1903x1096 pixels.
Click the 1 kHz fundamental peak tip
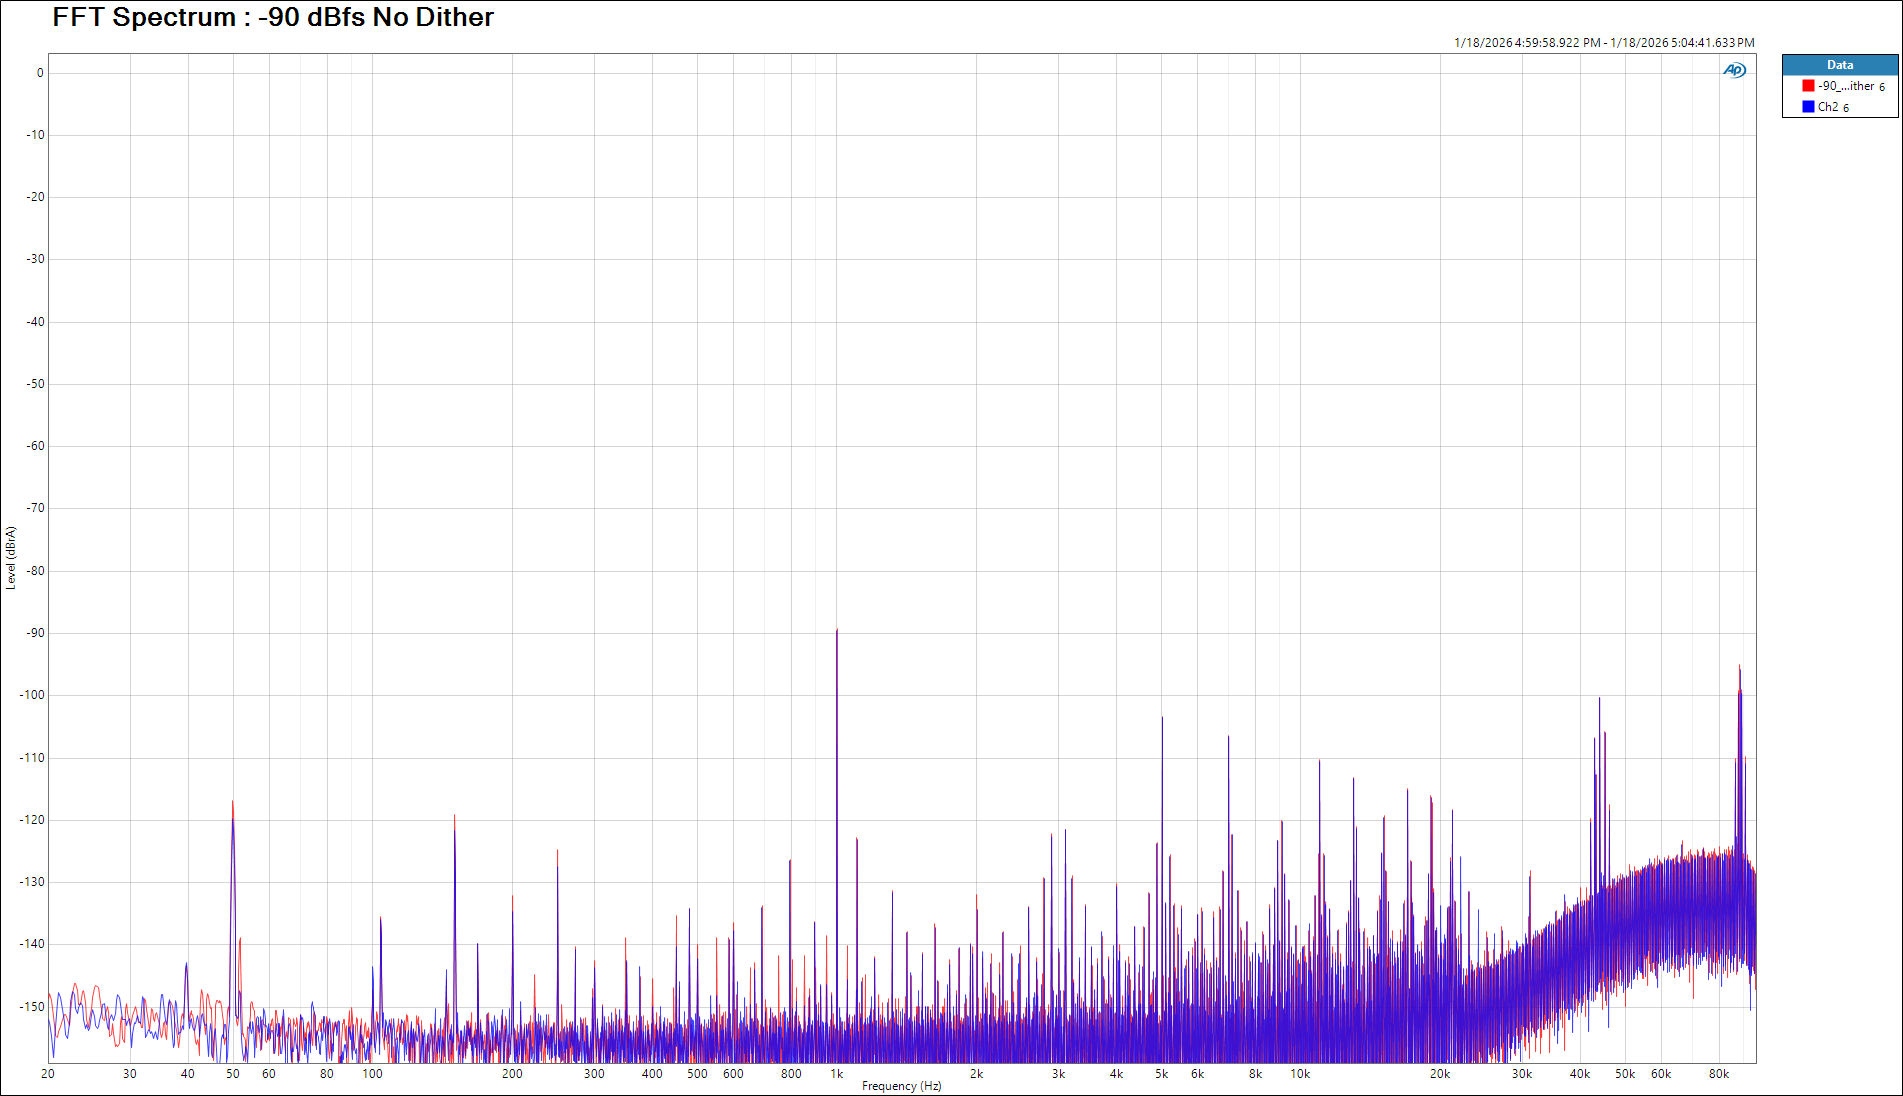pyautogui.click(x=837, y=631)
